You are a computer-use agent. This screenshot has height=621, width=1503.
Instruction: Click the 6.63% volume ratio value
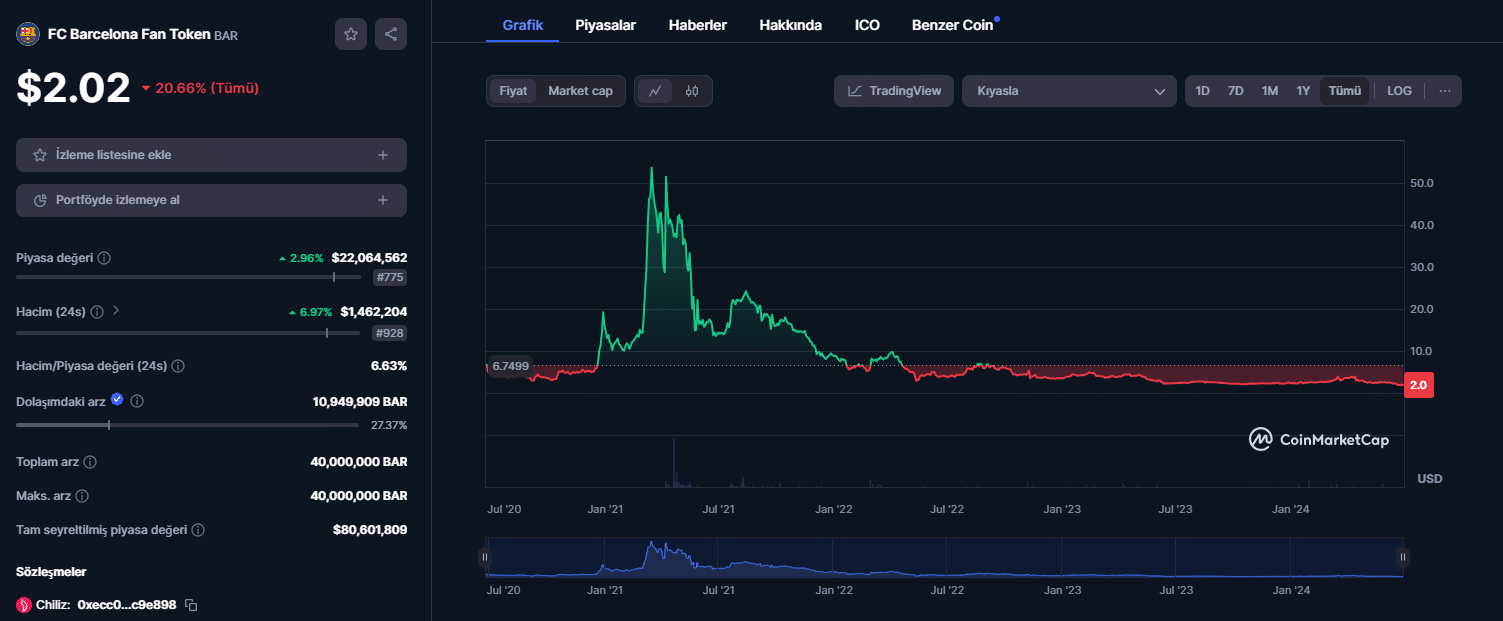coord(388,366)
